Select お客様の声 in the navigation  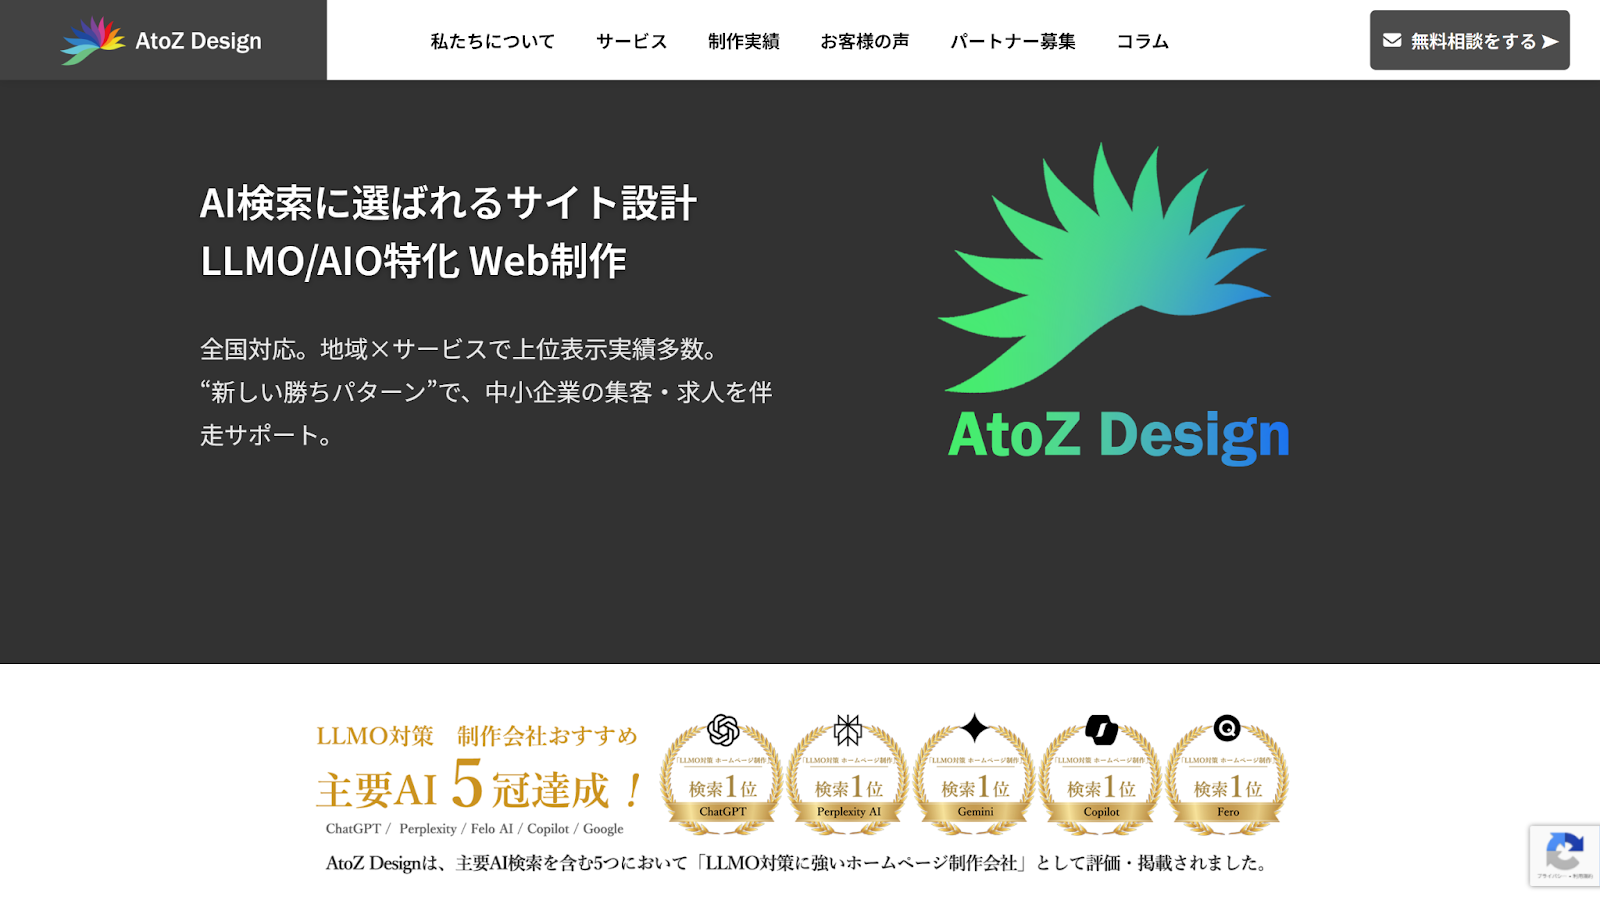(865, 41)
